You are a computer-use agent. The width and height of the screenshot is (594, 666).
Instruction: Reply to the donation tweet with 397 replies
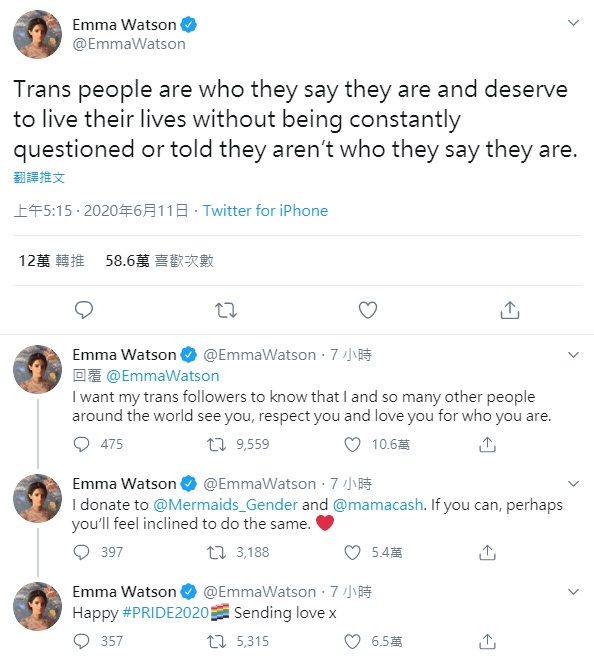[81, 552]
